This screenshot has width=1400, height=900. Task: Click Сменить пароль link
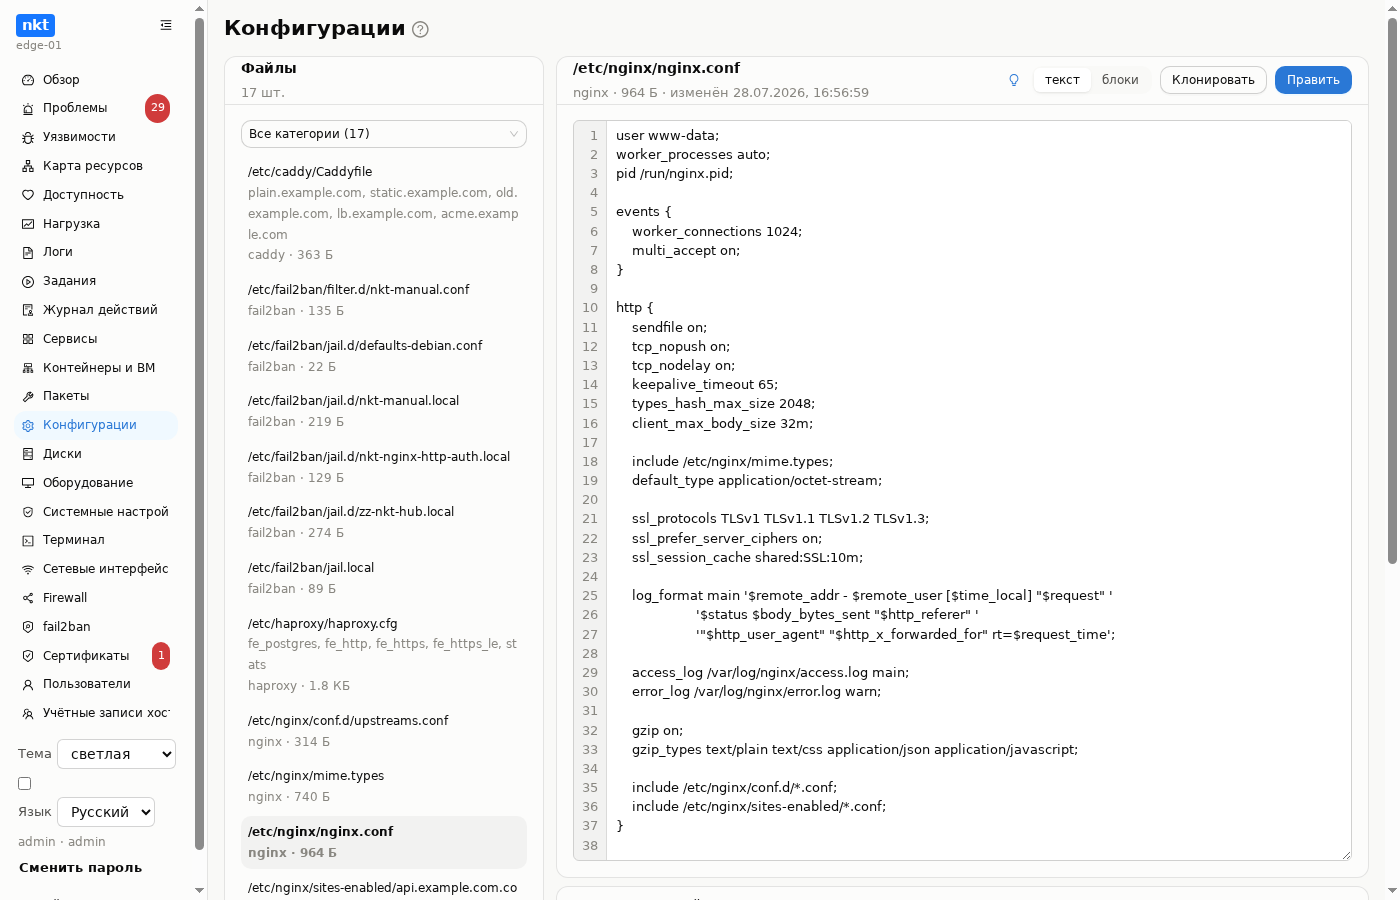(80, 868)
